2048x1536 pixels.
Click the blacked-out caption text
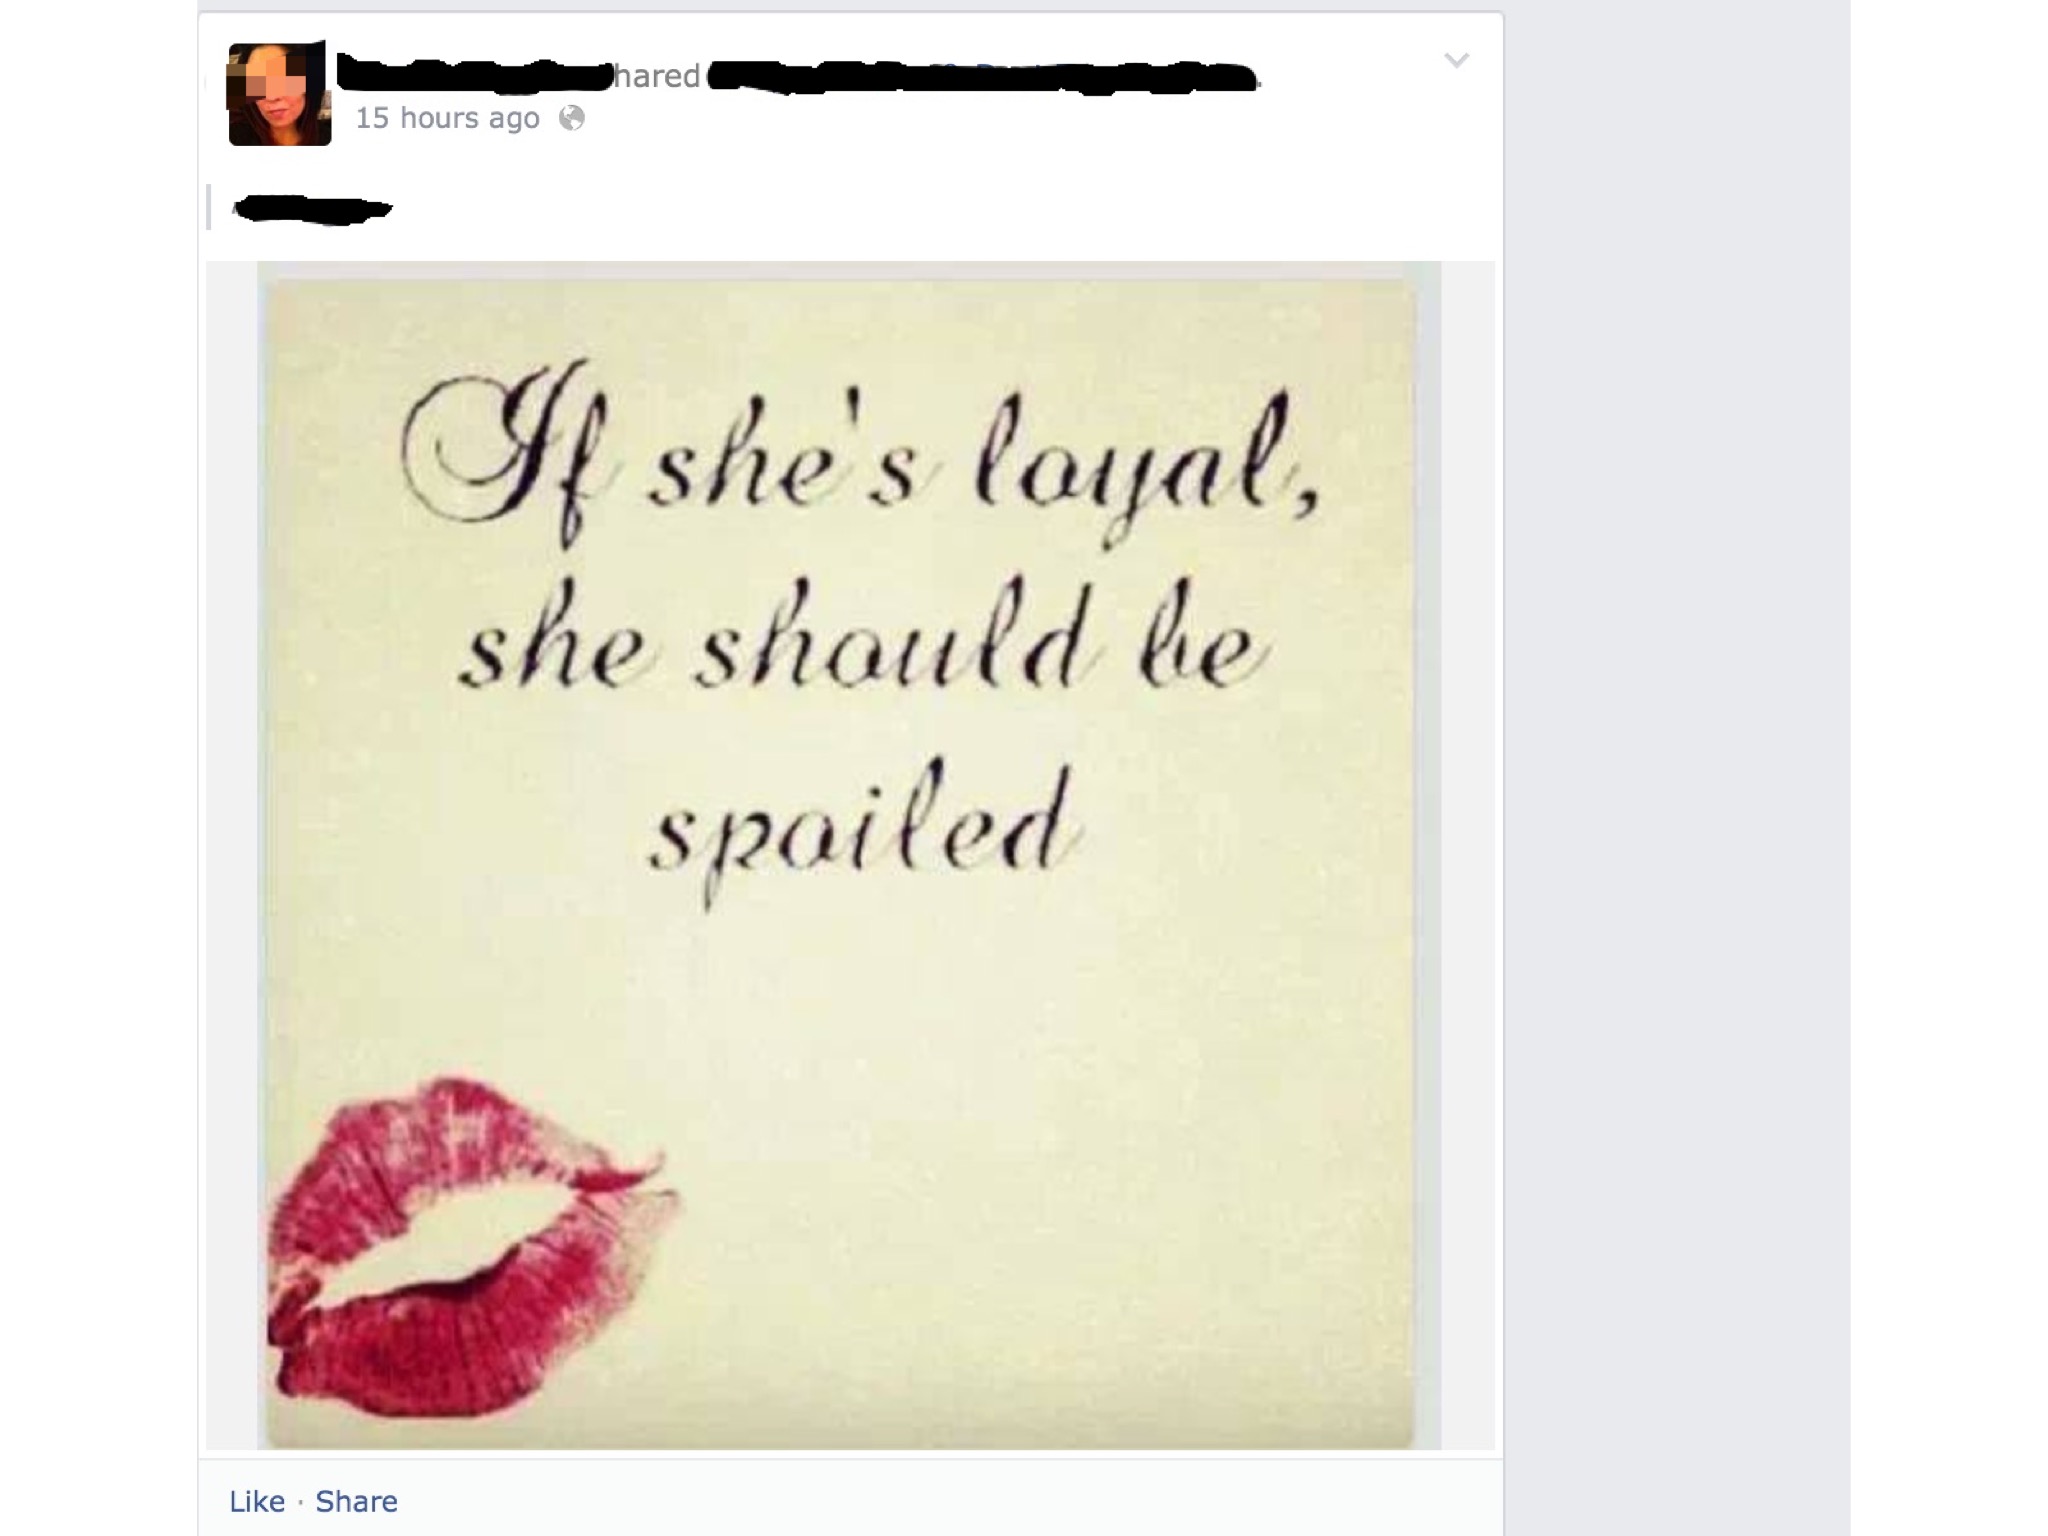(x=312, y=208)
